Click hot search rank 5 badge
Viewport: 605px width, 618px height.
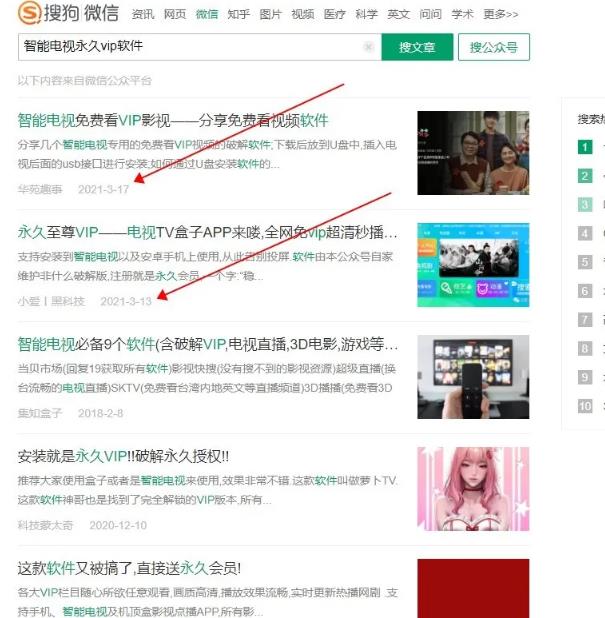585,262
